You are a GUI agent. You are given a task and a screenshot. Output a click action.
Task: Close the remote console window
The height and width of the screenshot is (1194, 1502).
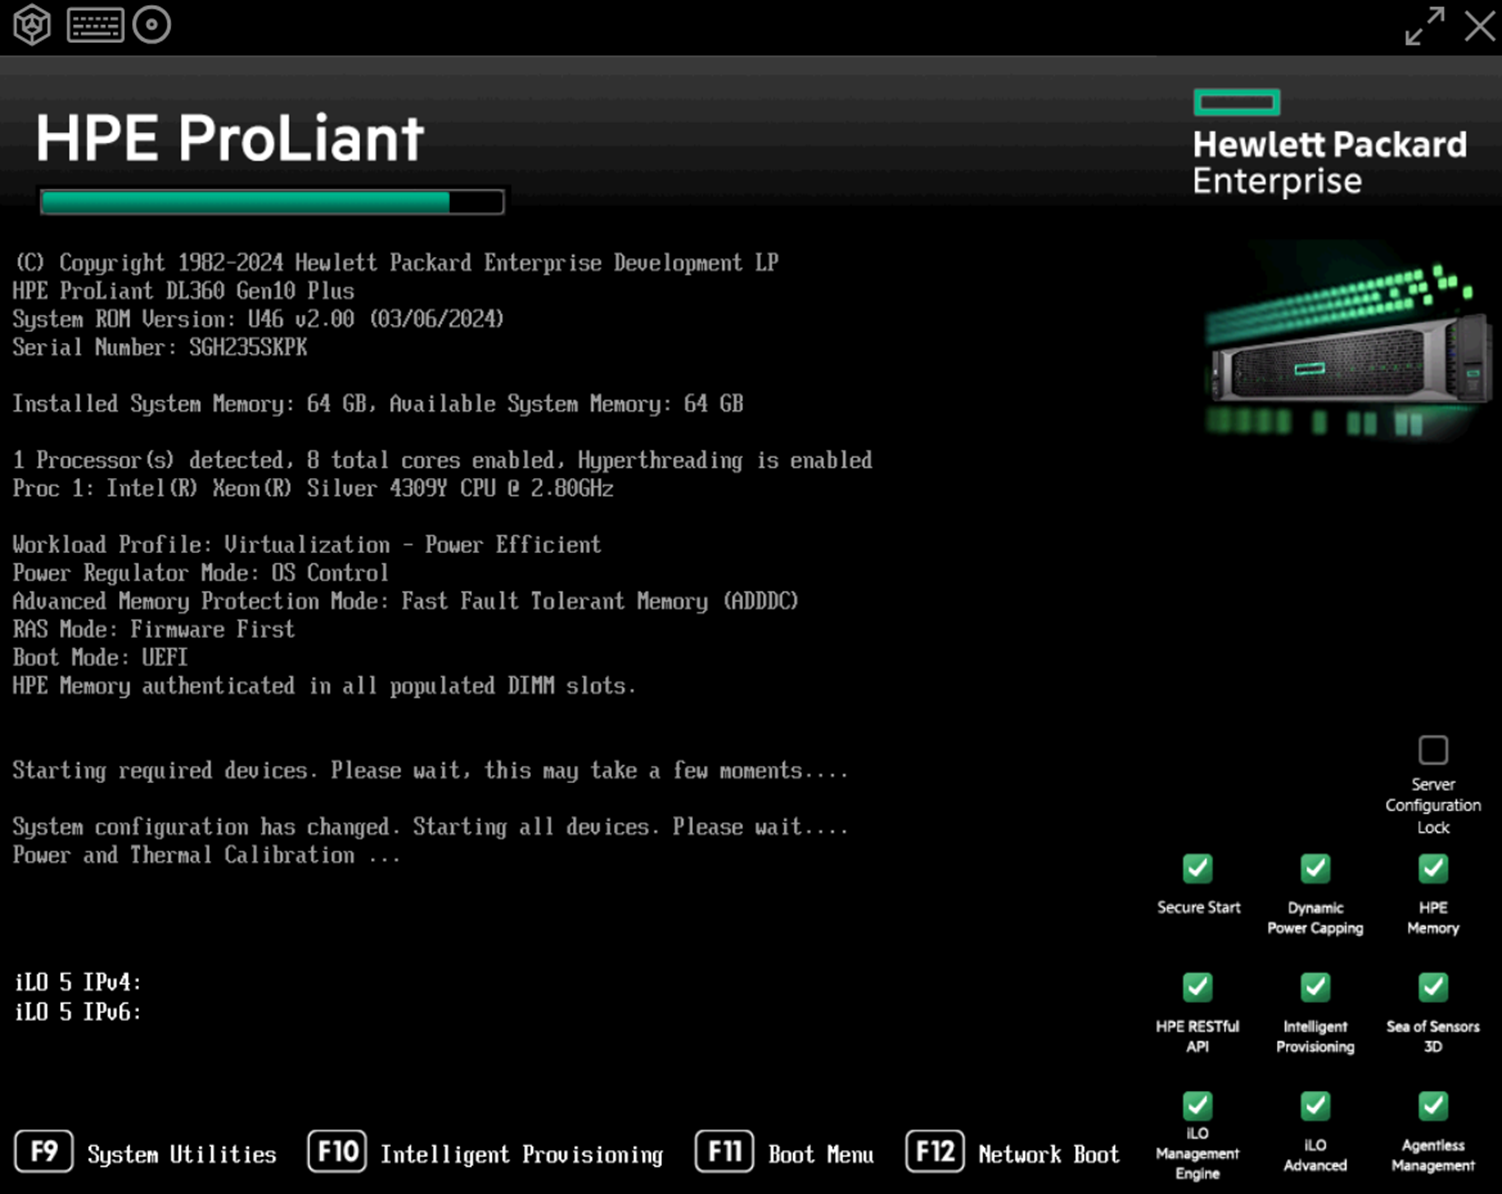pos(1480,25)
